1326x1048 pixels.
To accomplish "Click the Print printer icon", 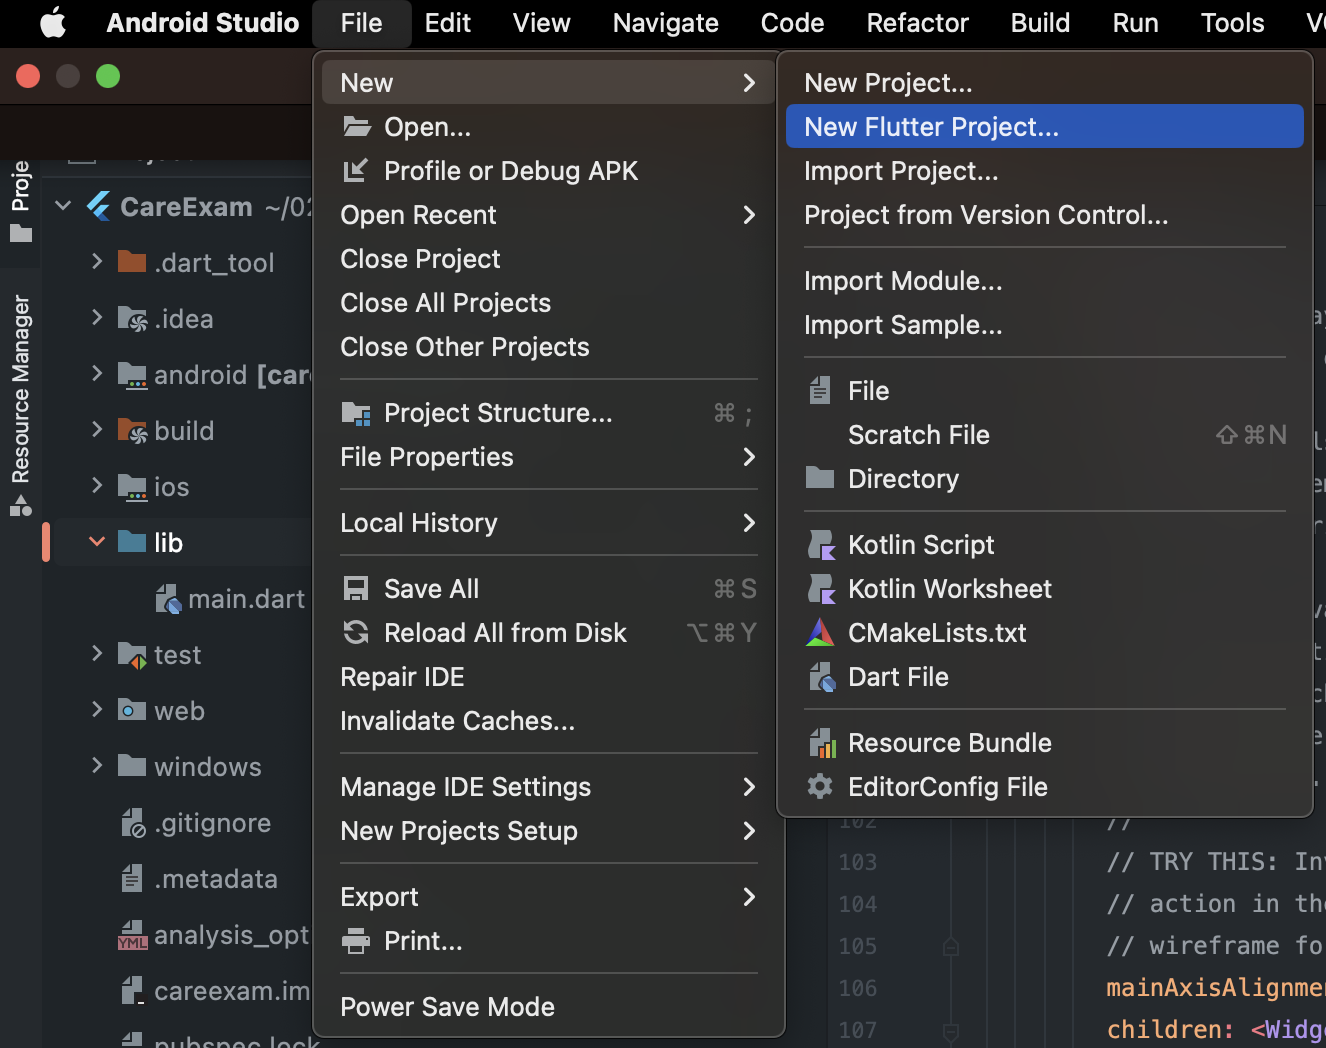I will pos(356,941).
